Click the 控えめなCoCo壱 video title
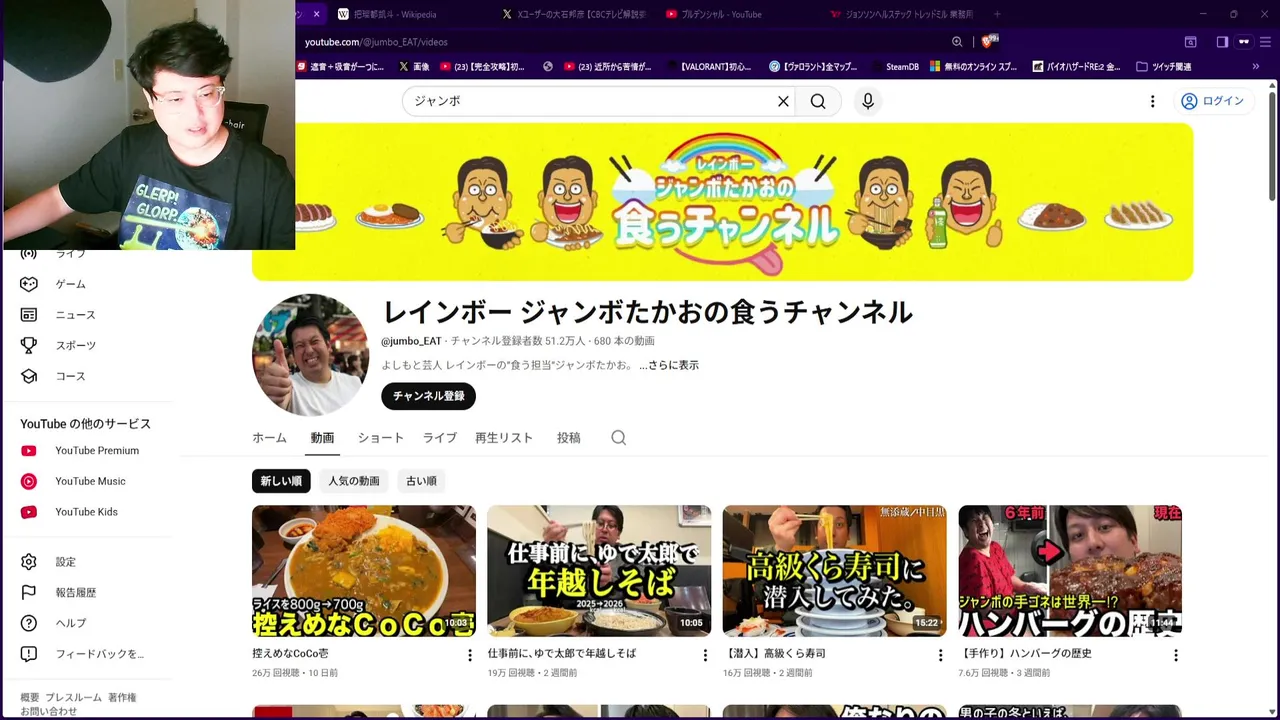1280x720 pixels. click(x=290, y=653)
